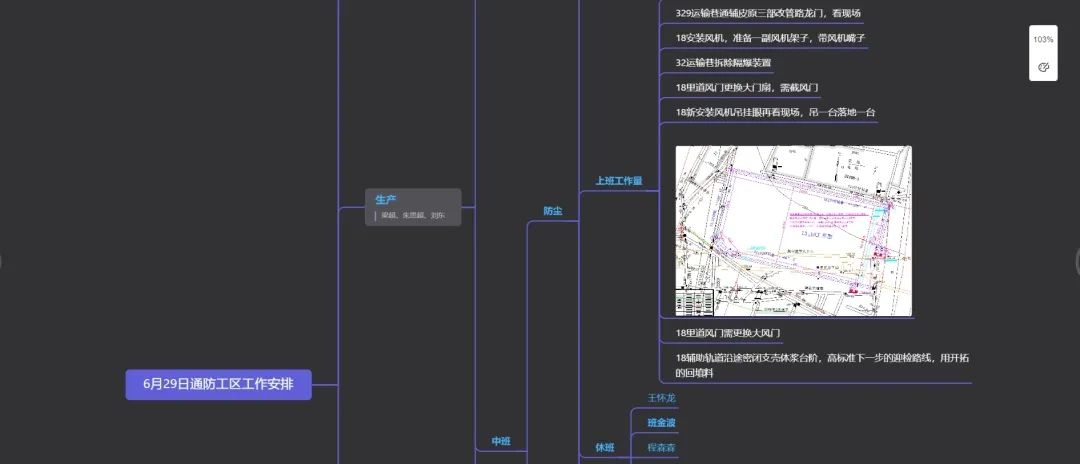Click the 中班 branch node

click(500, 441)
